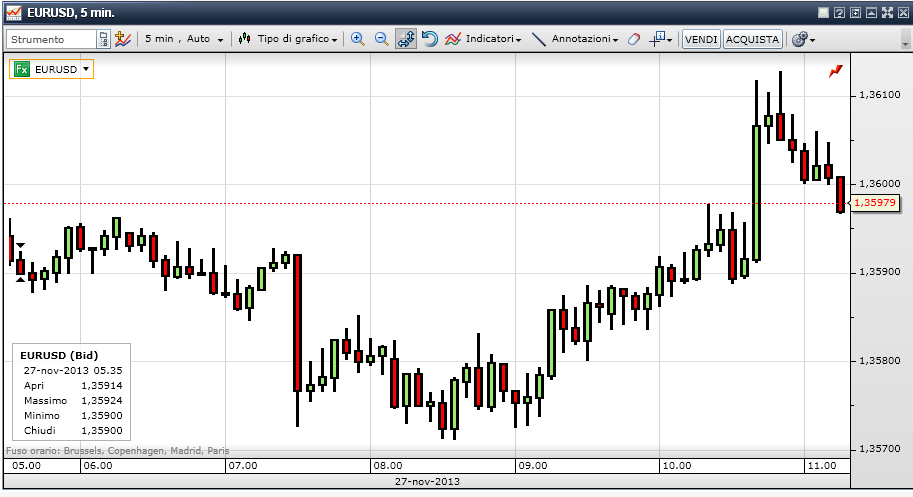Open the gear settings dropdown
Image resolution: width=913 pixels, height=497 pixels.
pyautogui.click(x=803, y=39)
